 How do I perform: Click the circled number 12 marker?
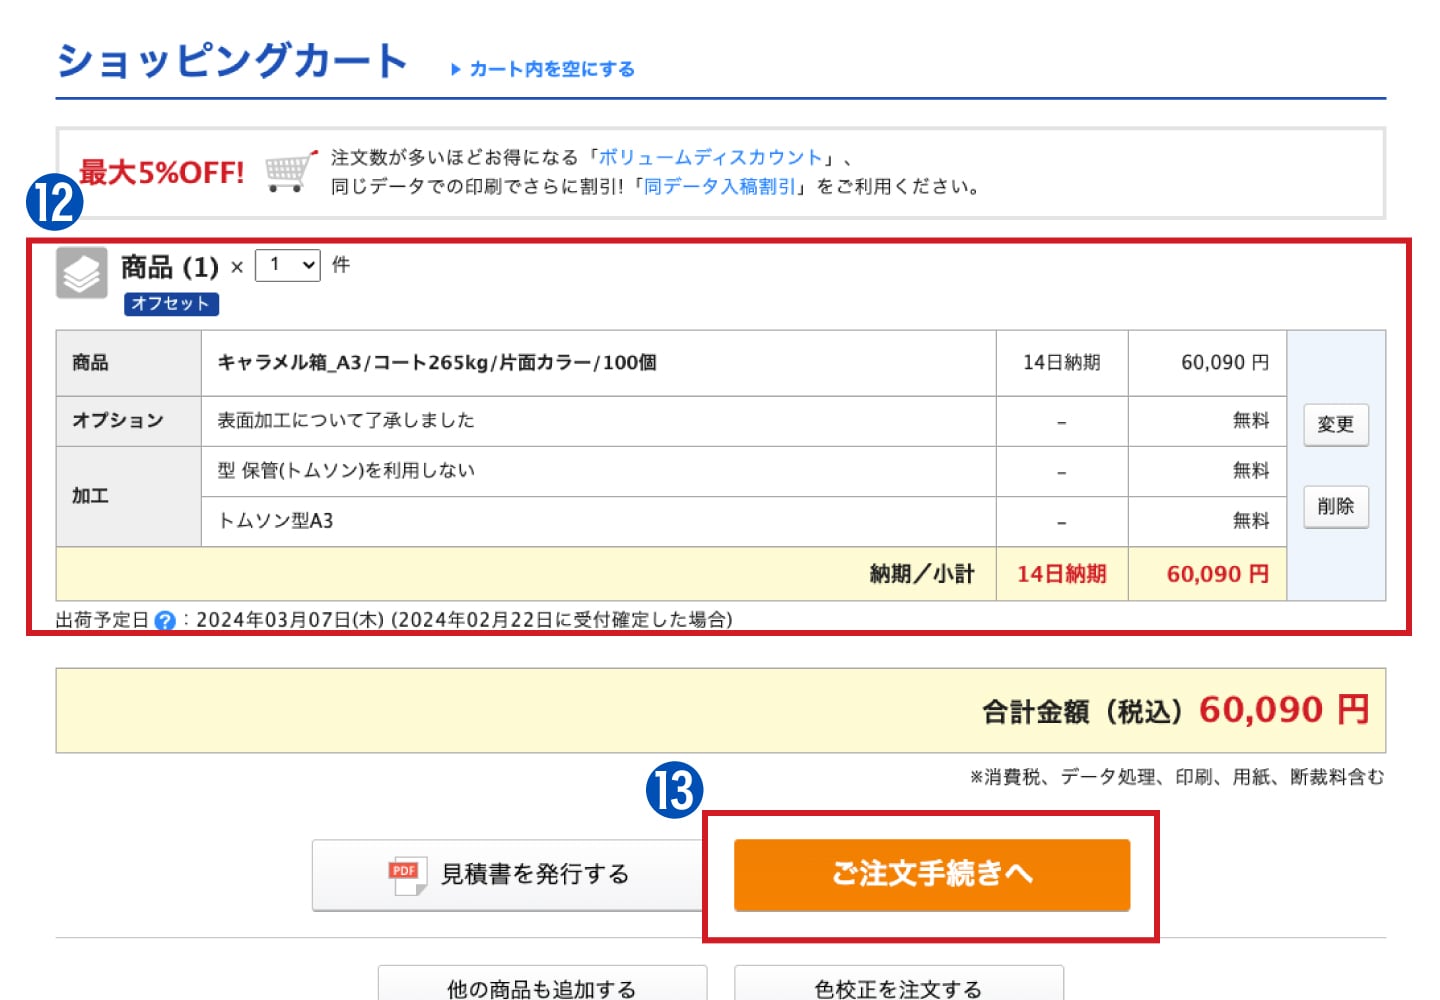point(54,200)
